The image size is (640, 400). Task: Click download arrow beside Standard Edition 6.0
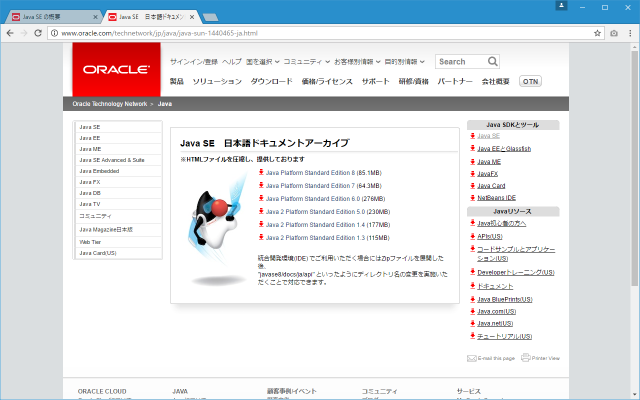[x=261, y=198]
